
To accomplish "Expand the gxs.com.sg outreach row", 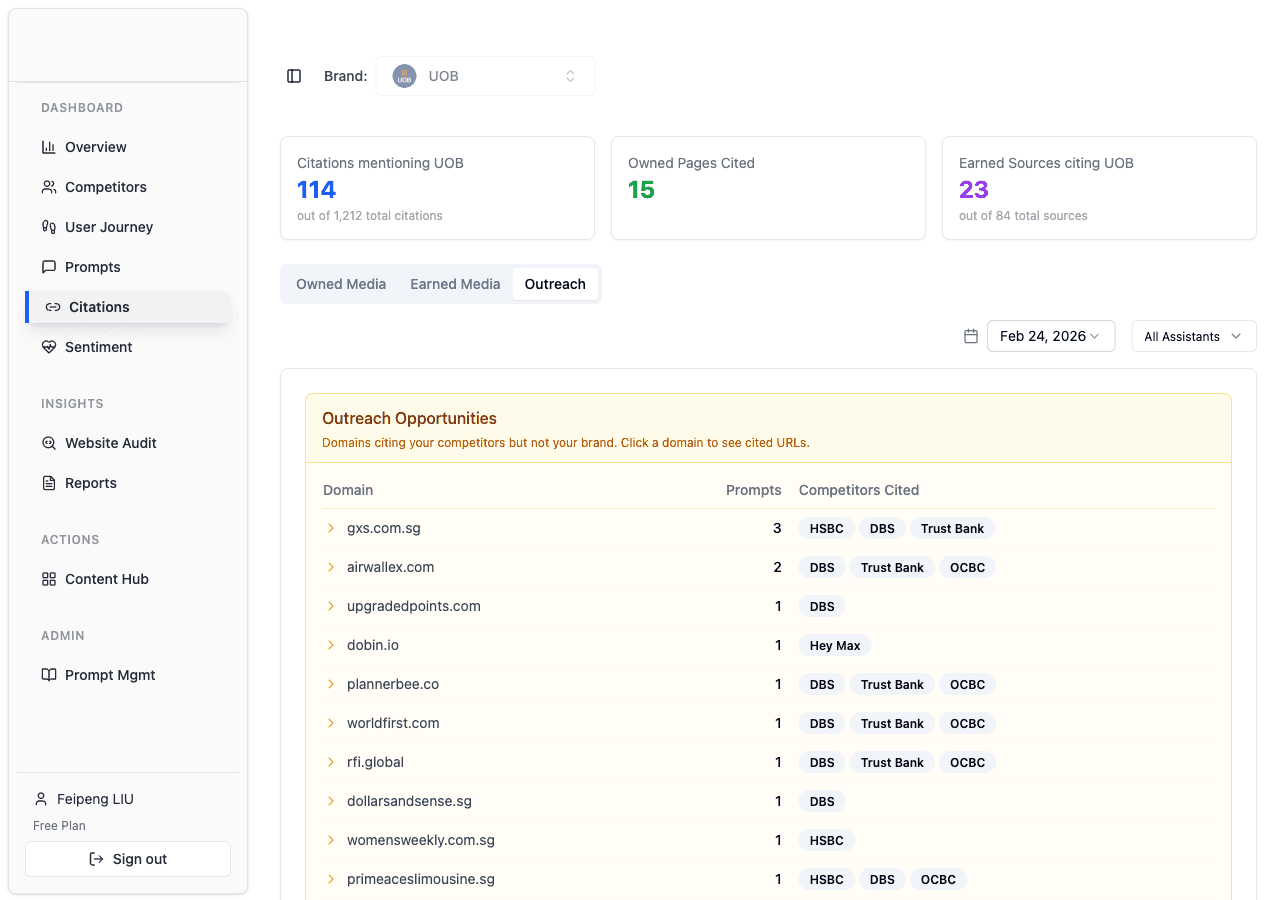I will point(331,528).
